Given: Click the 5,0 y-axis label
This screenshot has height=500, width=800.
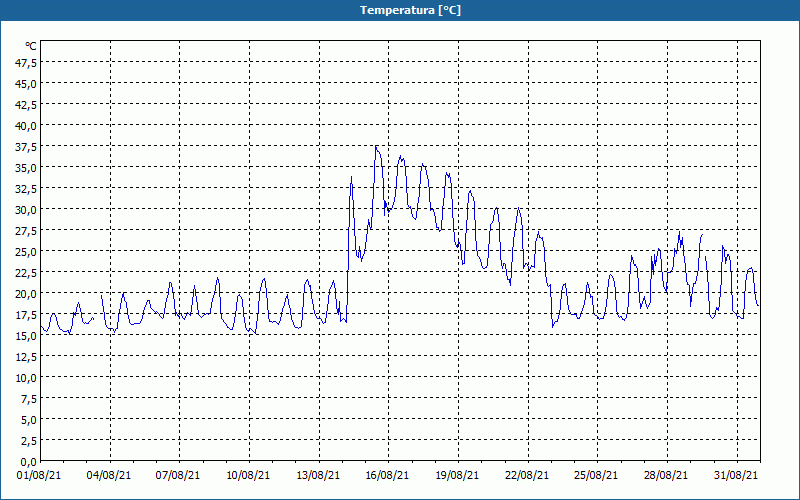Looking at the screenshot, I should click(x=29, y=420).
